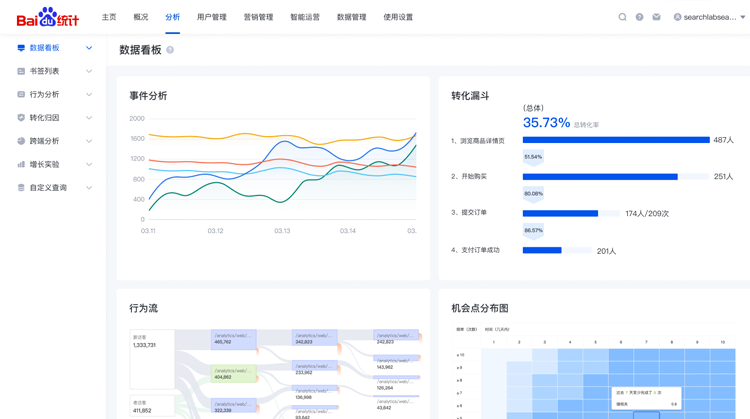
Task: Open 行为分析 in the sidebar
Action: click(44, 94)
